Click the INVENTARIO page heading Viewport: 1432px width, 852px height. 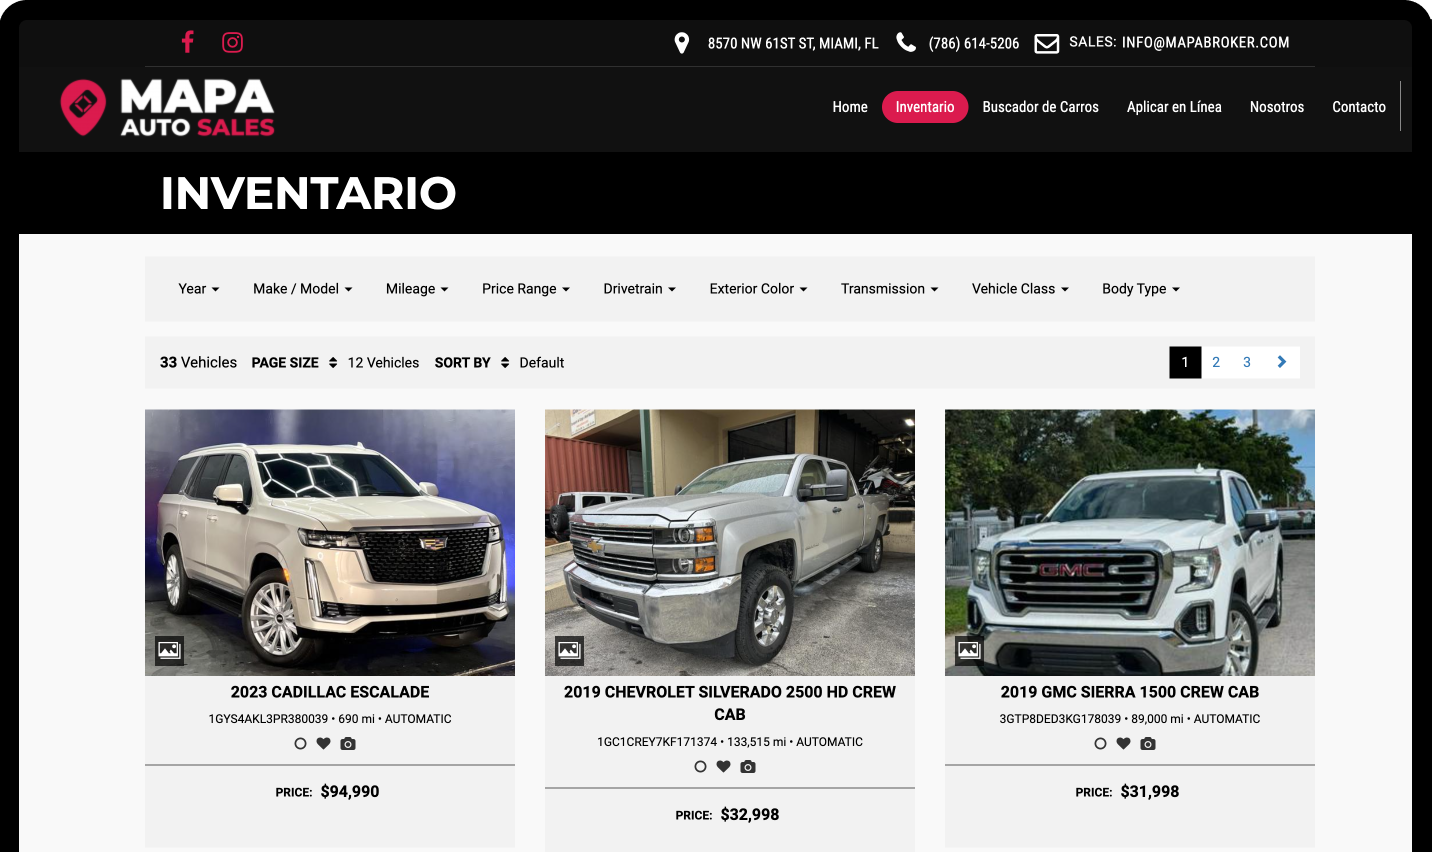[x=308, y=193]
